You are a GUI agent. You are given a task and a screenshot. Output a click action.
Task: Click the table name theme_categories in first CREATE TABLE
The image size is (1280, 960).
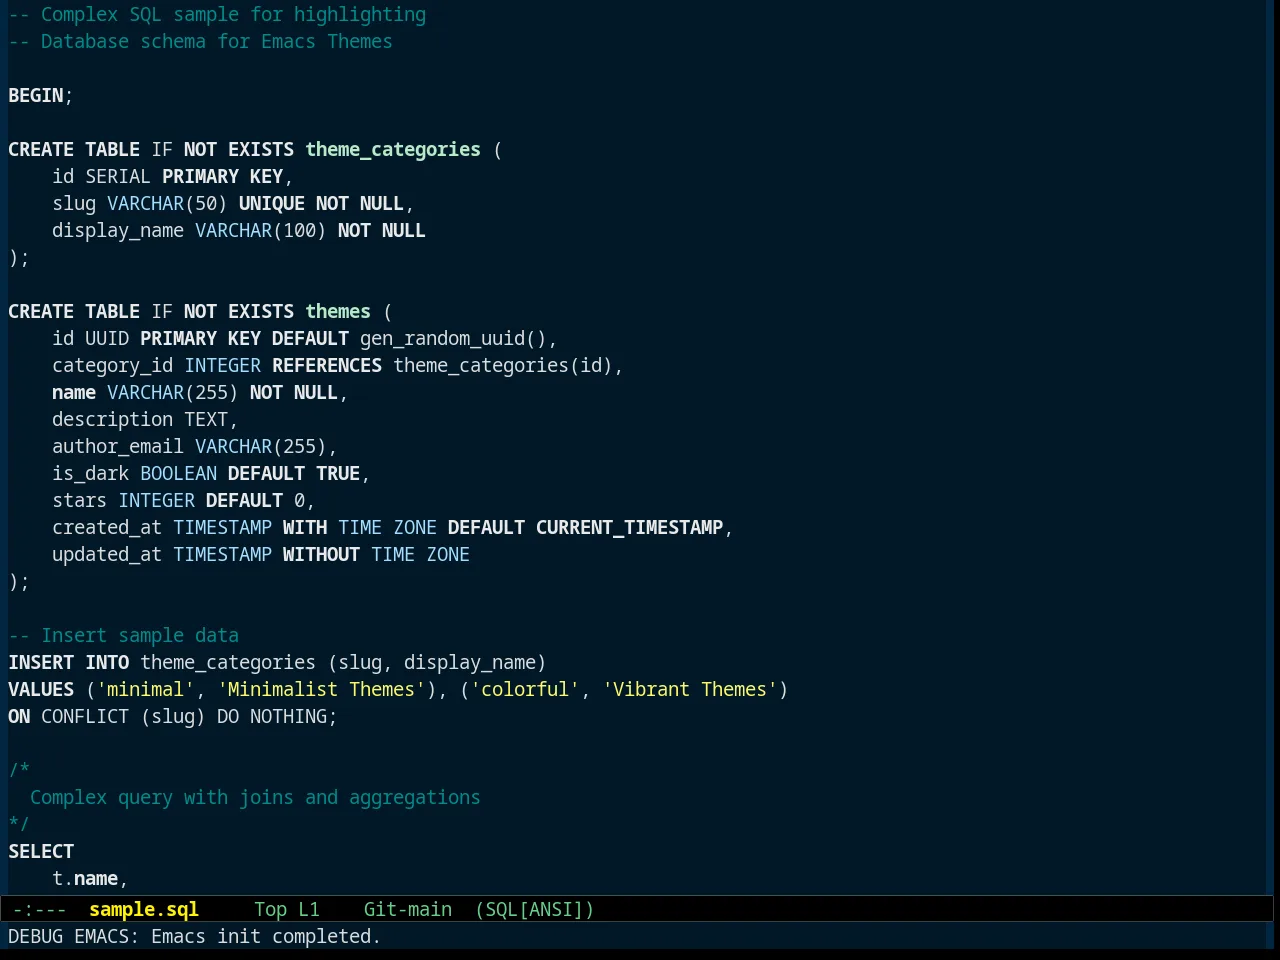coord(393,149)
